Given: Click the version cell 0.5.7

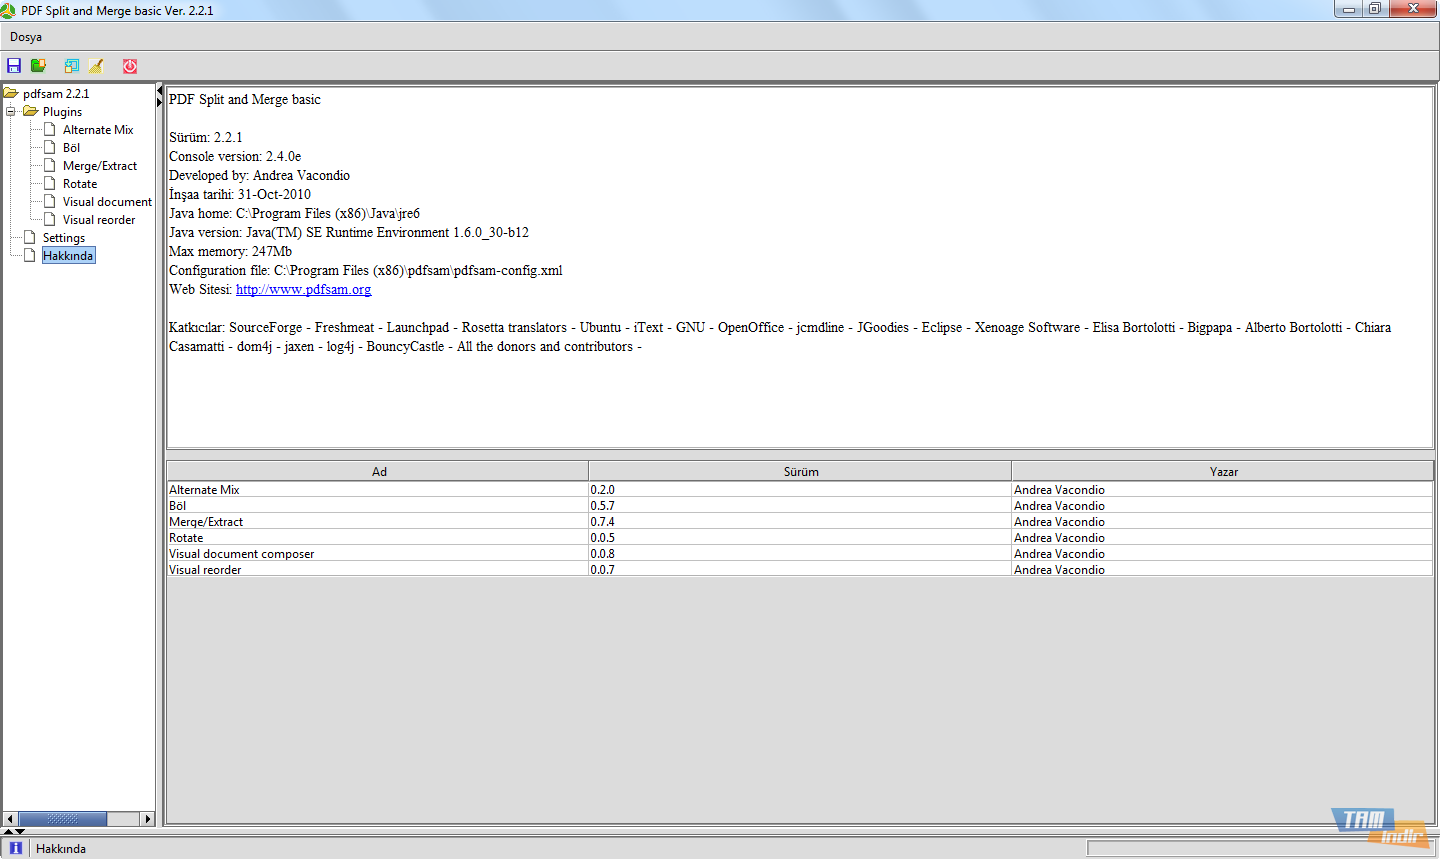Looking at the screenshot, I should tap(800, 506).
